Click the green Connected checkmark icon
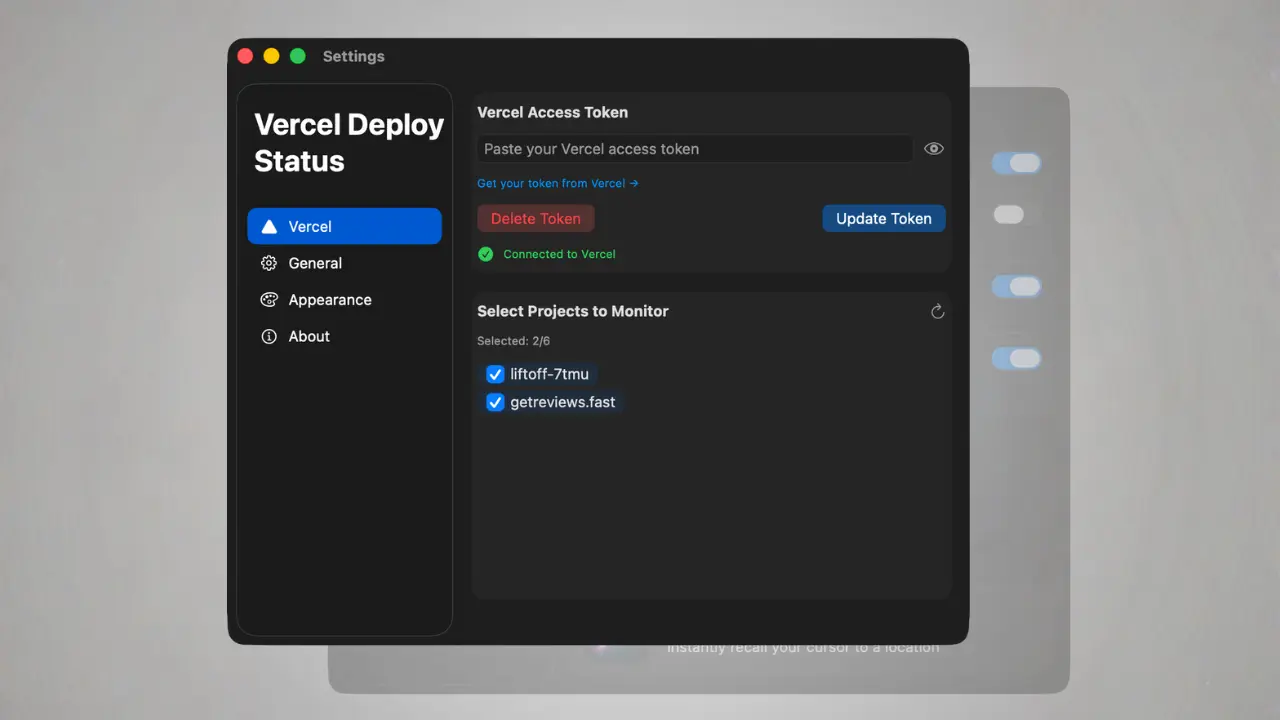The height and width of the screenshot is (720, 1280). click(x=486, y=254)
